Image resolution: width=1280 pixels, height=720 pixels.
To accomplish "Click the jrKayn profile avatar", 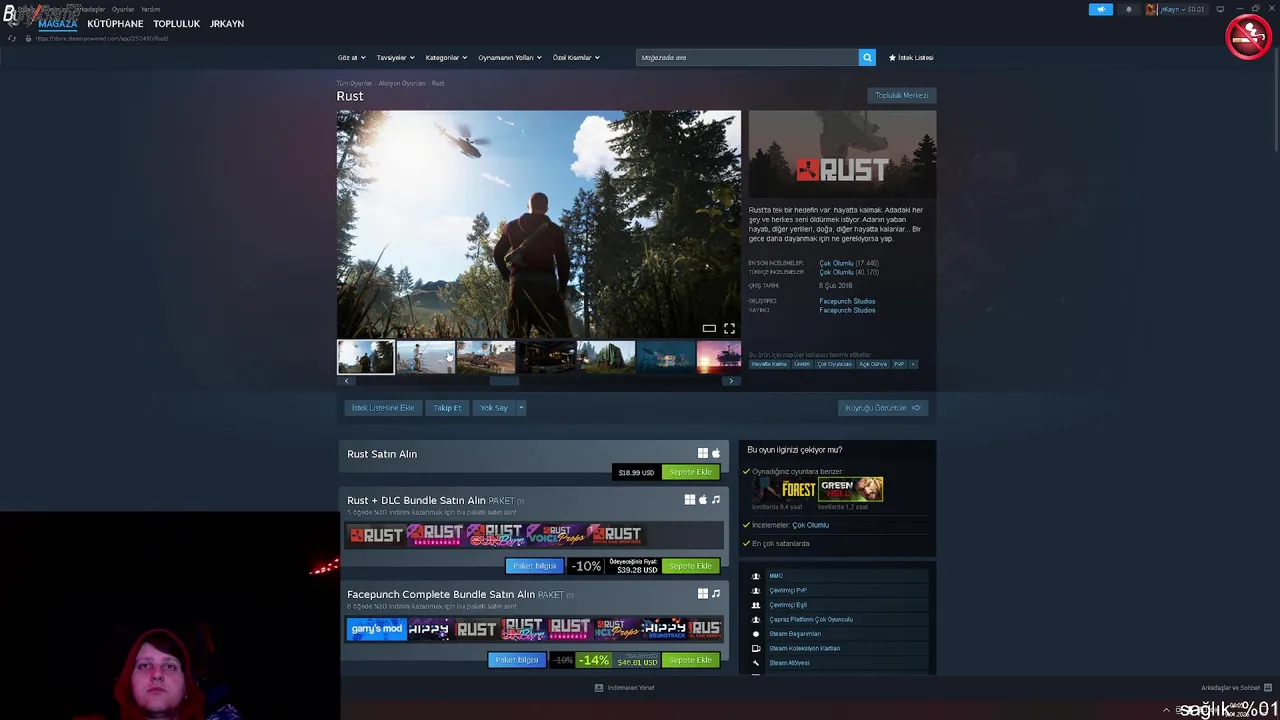I will pos(1151,9).
